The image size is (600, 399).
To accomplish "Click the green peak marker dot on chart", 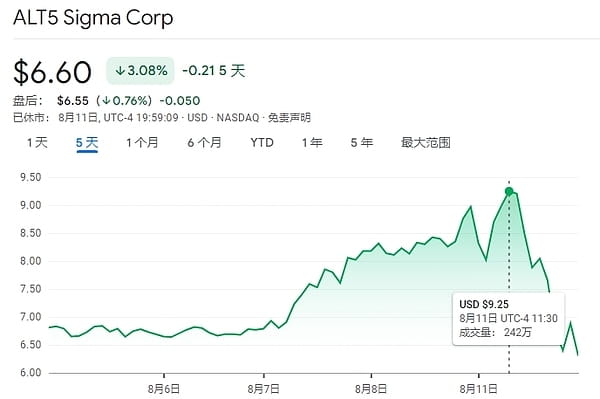I will [509, 191].
